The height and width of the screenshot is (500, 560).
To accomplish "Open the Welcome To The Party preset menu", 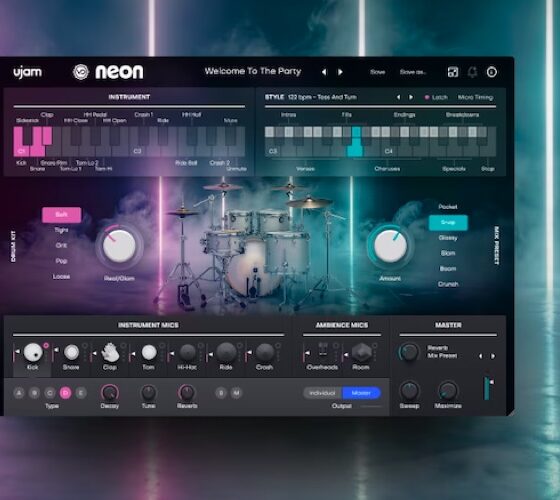I will click(253, 71).
